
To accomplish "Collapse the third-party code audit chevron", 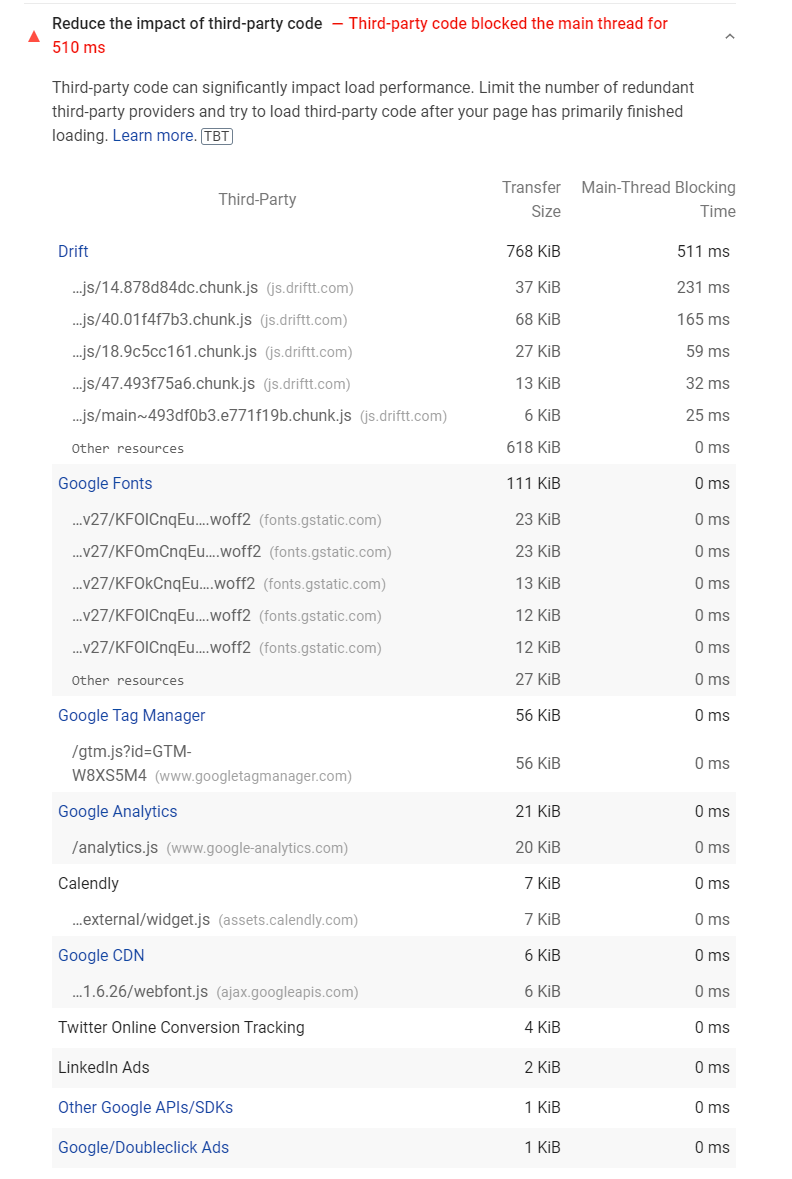I will click(x=729, y=36).
